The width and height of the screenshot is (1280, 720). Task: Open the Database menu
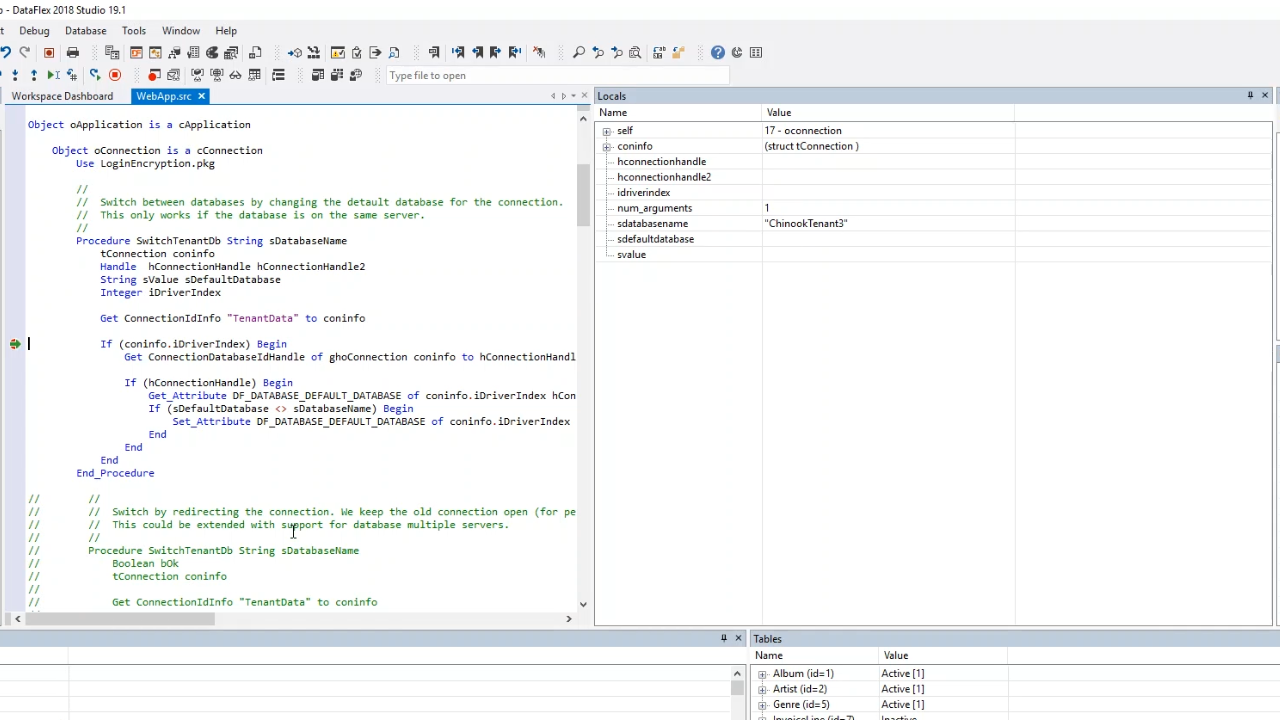point(85,31)
